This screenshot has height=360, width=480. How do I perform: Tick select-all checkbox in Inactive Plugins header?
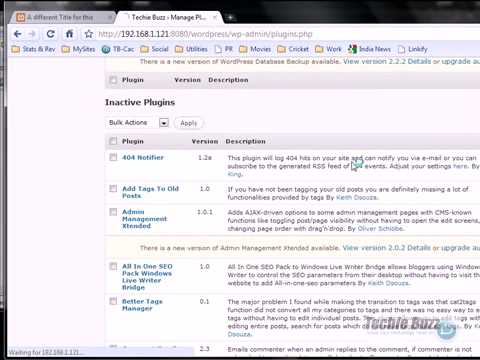point(113,141)
